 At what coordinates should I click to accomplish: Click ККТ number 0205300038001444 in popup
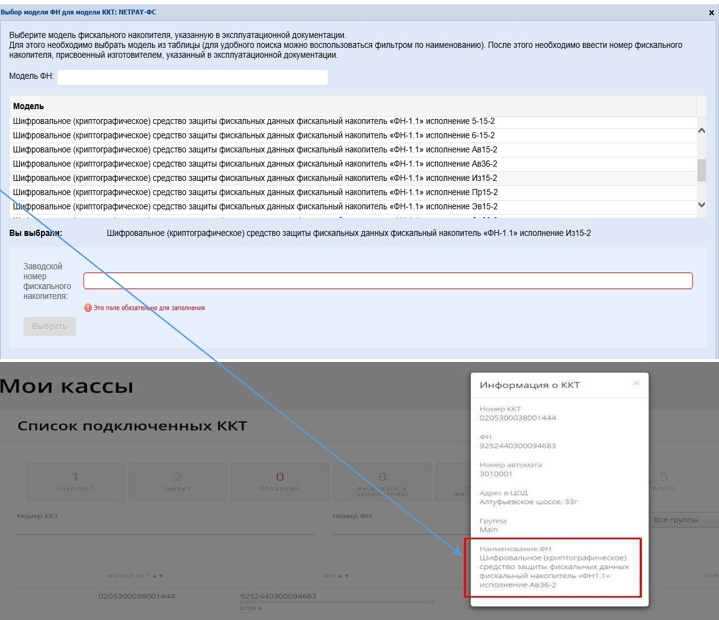(518, 418)
